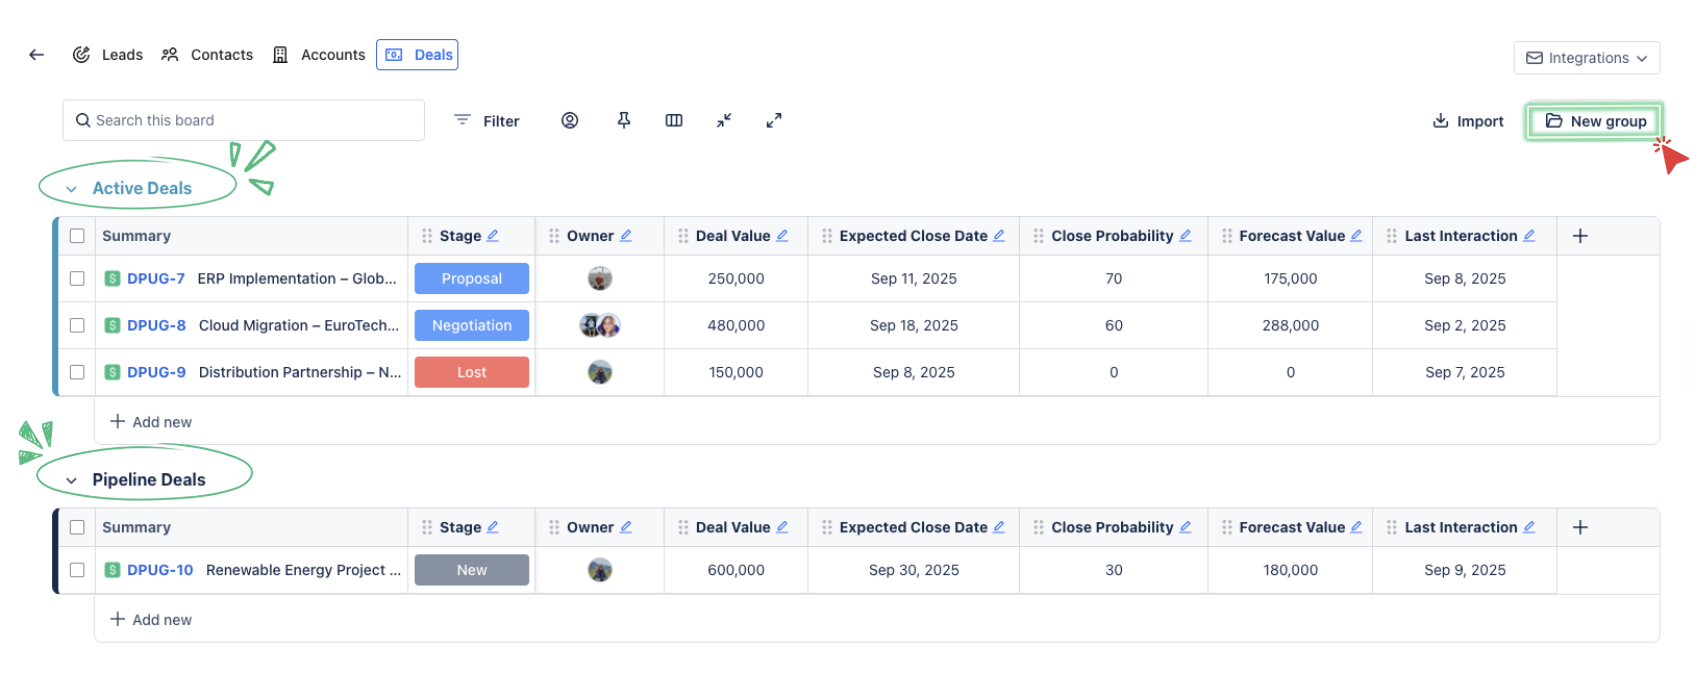The width and height of the screenshot is (1702, 678).
Task: Collapse the Pipeline Deals group
Action: (71, 481)
